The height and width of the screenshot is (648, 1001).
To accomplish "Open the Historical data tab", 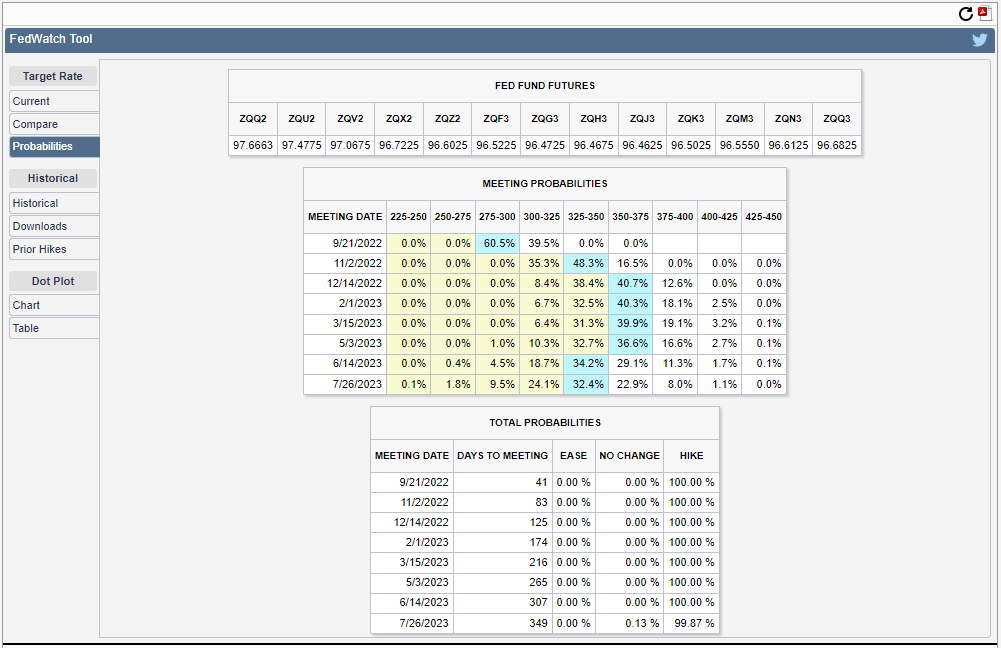I will point(54,203).
